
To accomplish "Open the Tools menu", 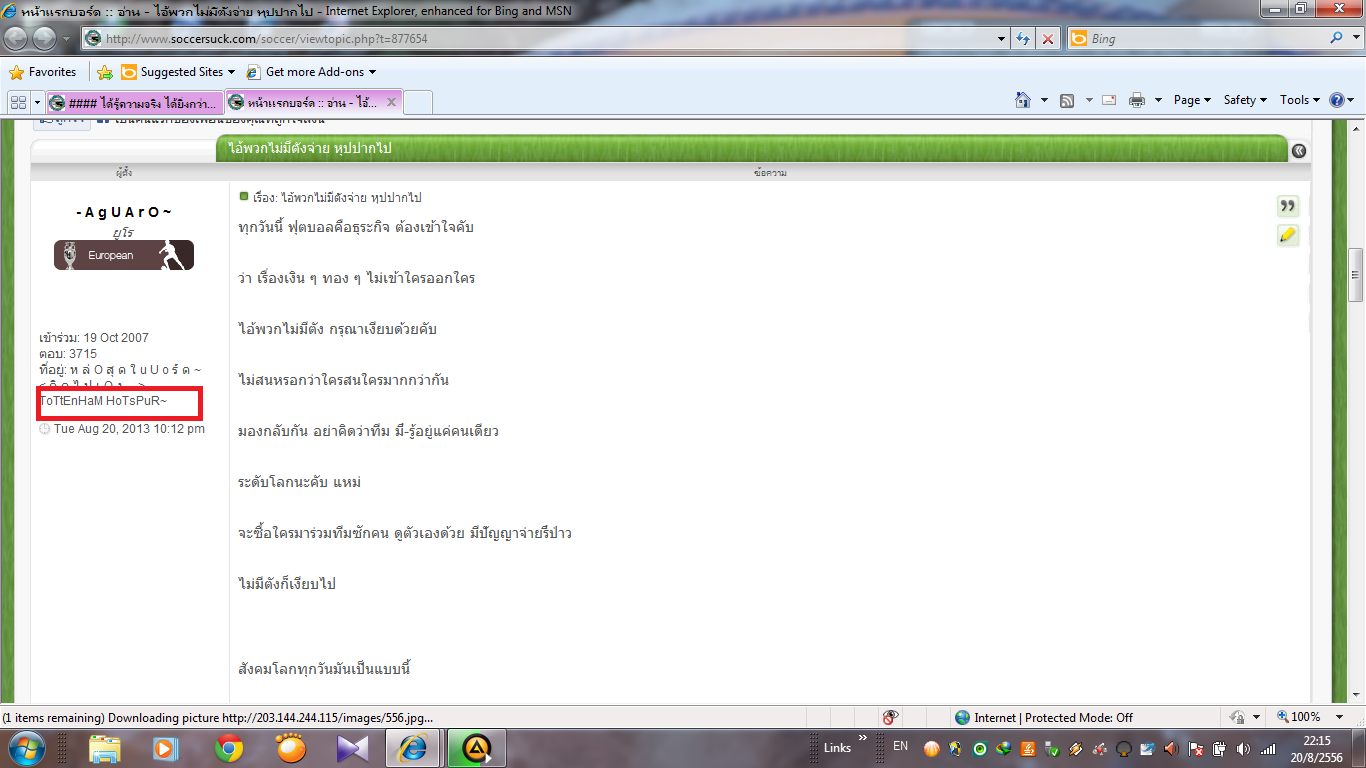I will pos(1300,100).
